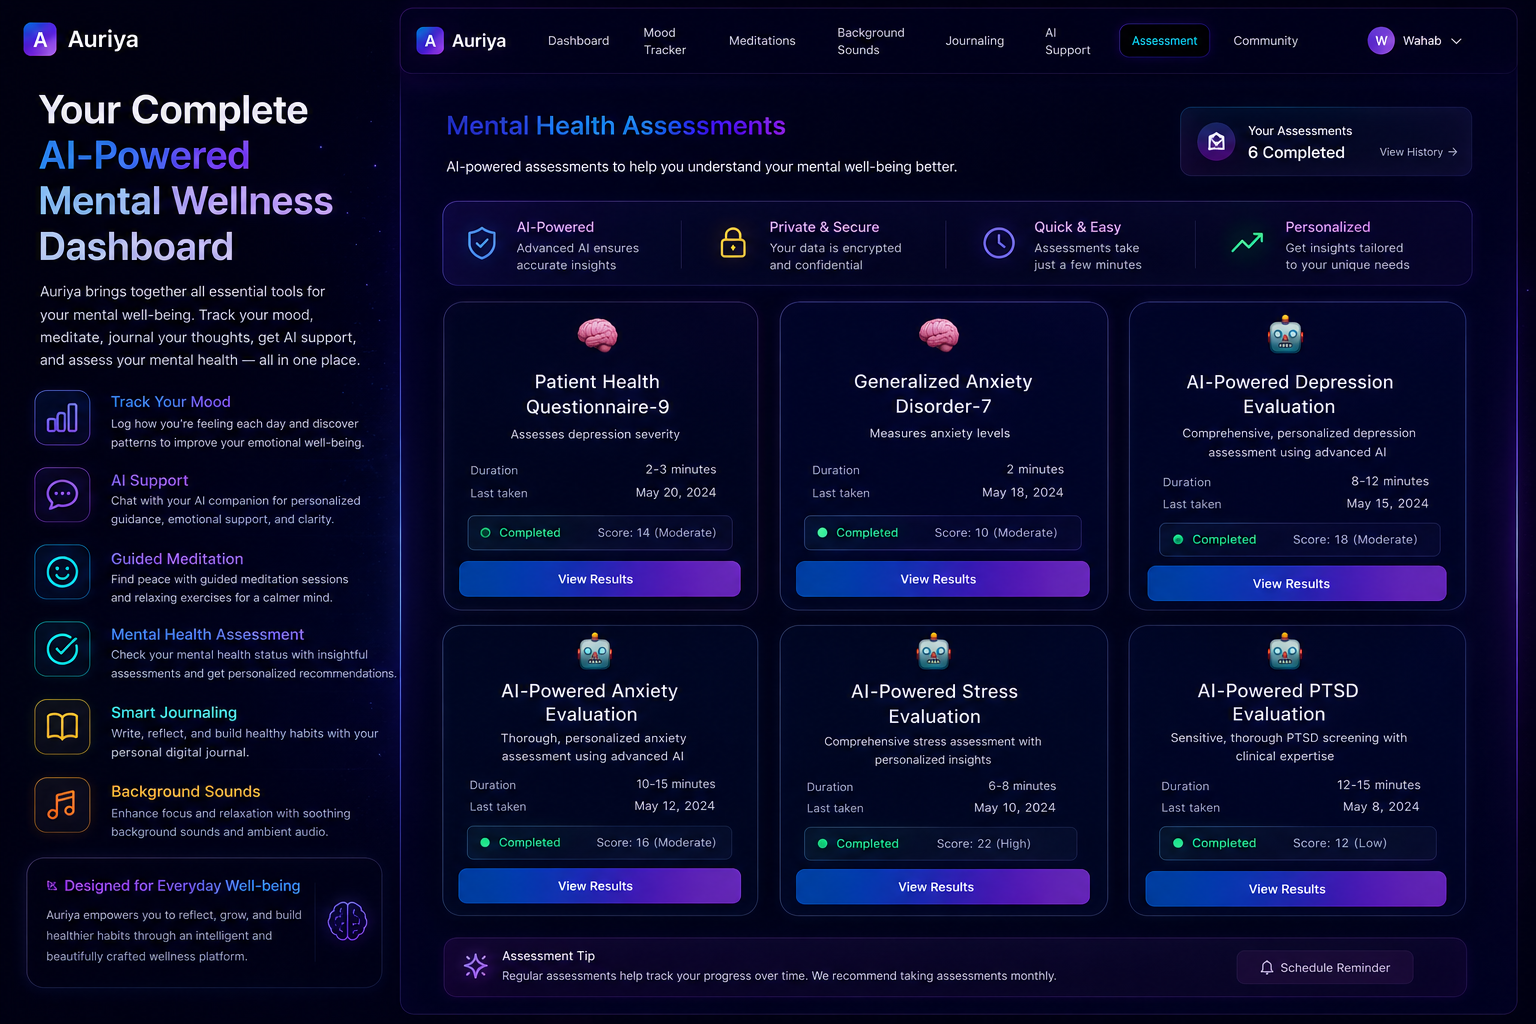
Task: Click the Background Sounds music note icon
Action: 62,805
